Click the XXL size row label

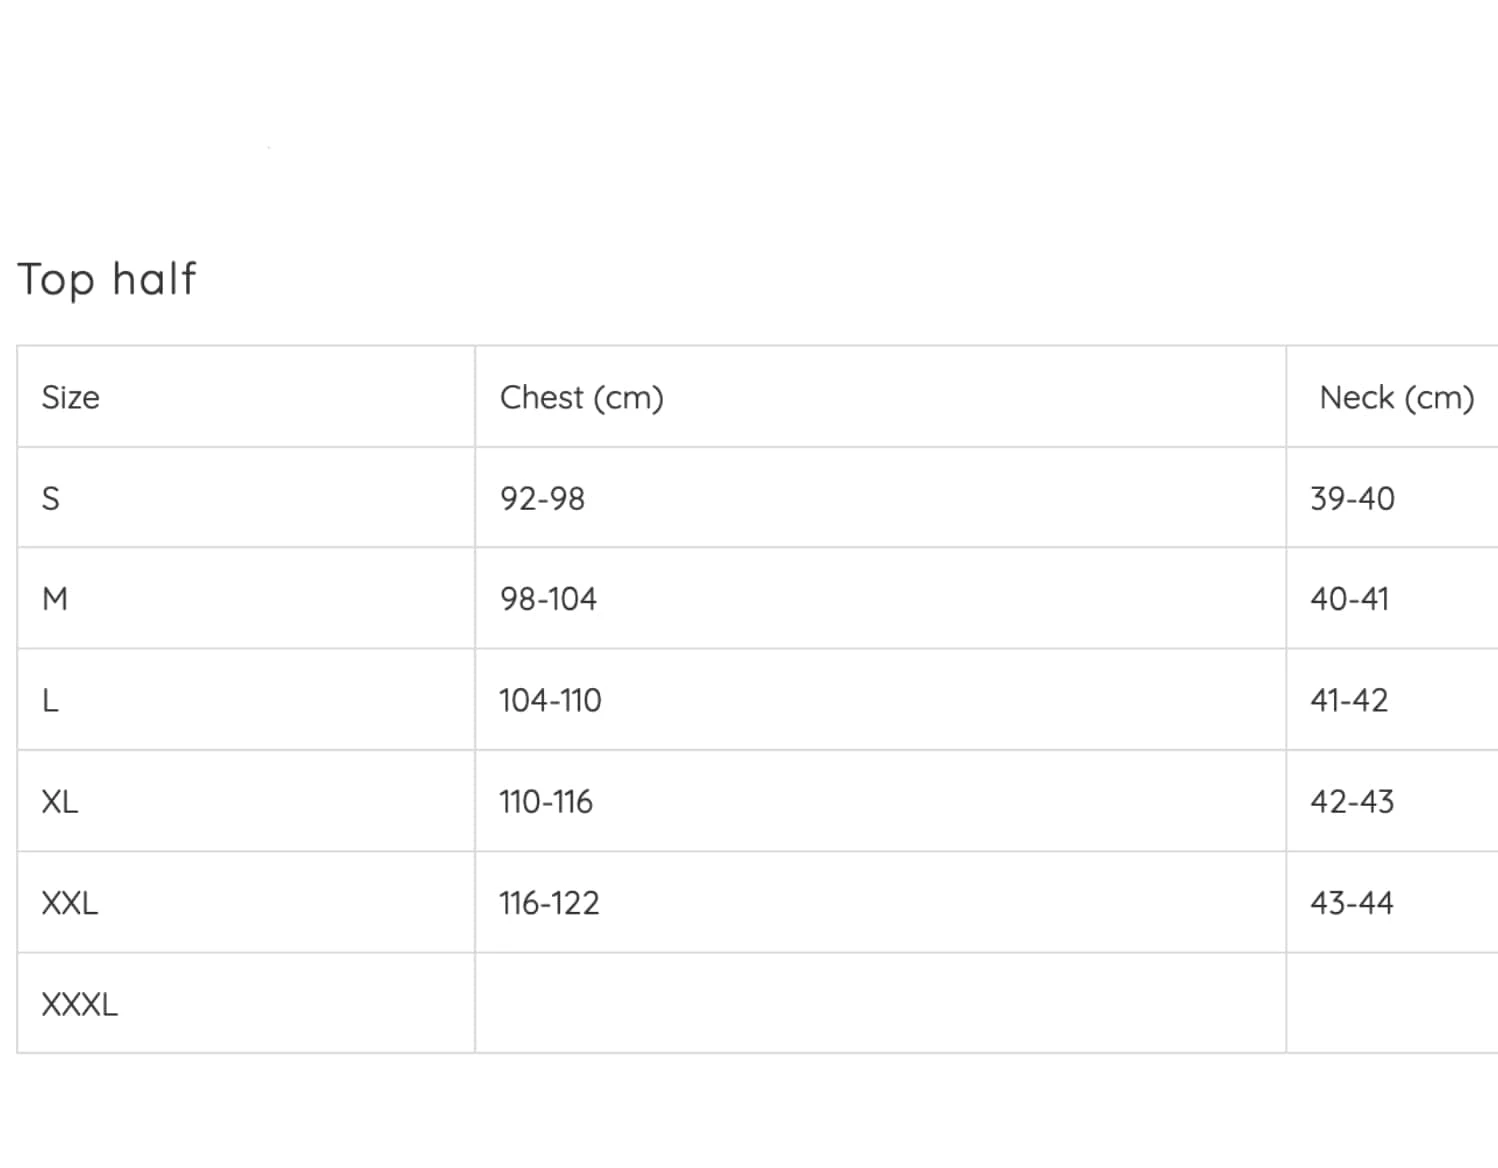70,904
